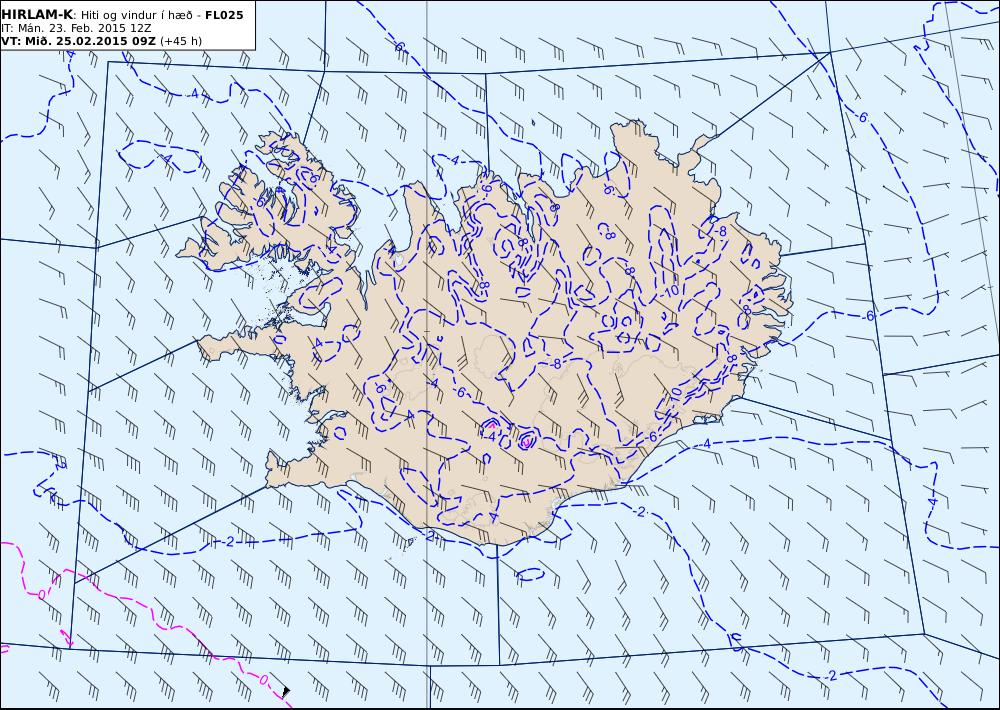Viewport: 1000px width, 710px height.
Task: Select the initial time line 'IT: Mán. 23. Feb. 2015 12Z'
Action: coord(77,28)
